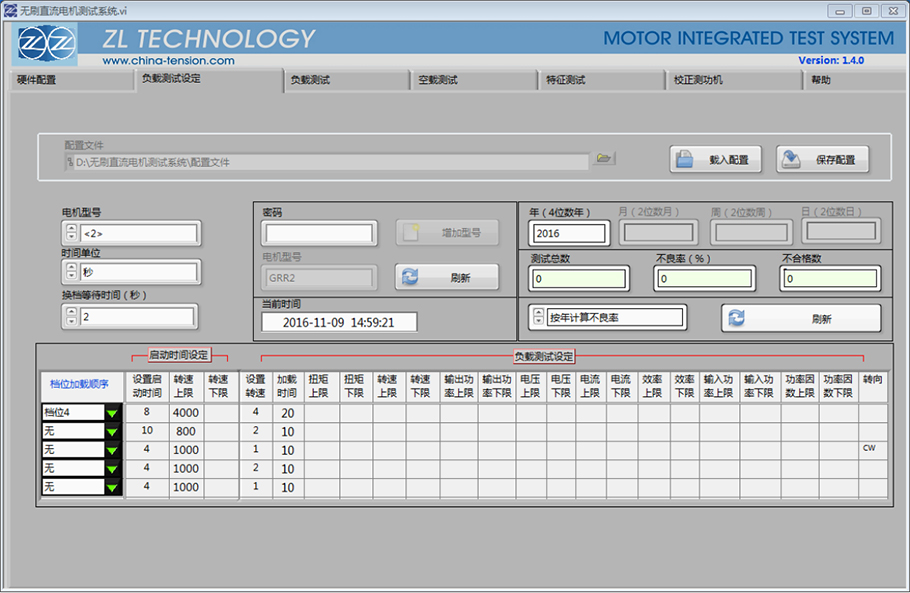
Task: Open the 校正测功机 tab
Action: 698,80
